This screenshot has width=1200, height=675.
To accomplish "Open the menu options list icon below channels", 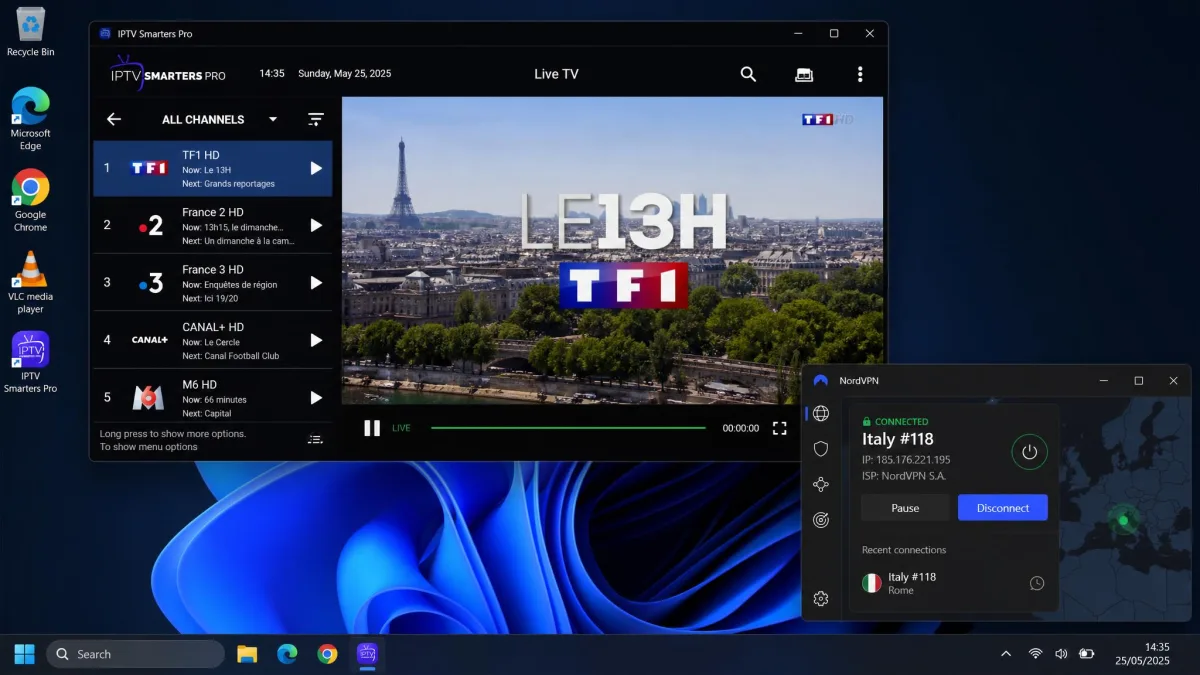I will pyautogui.click(x=315, y=439).
